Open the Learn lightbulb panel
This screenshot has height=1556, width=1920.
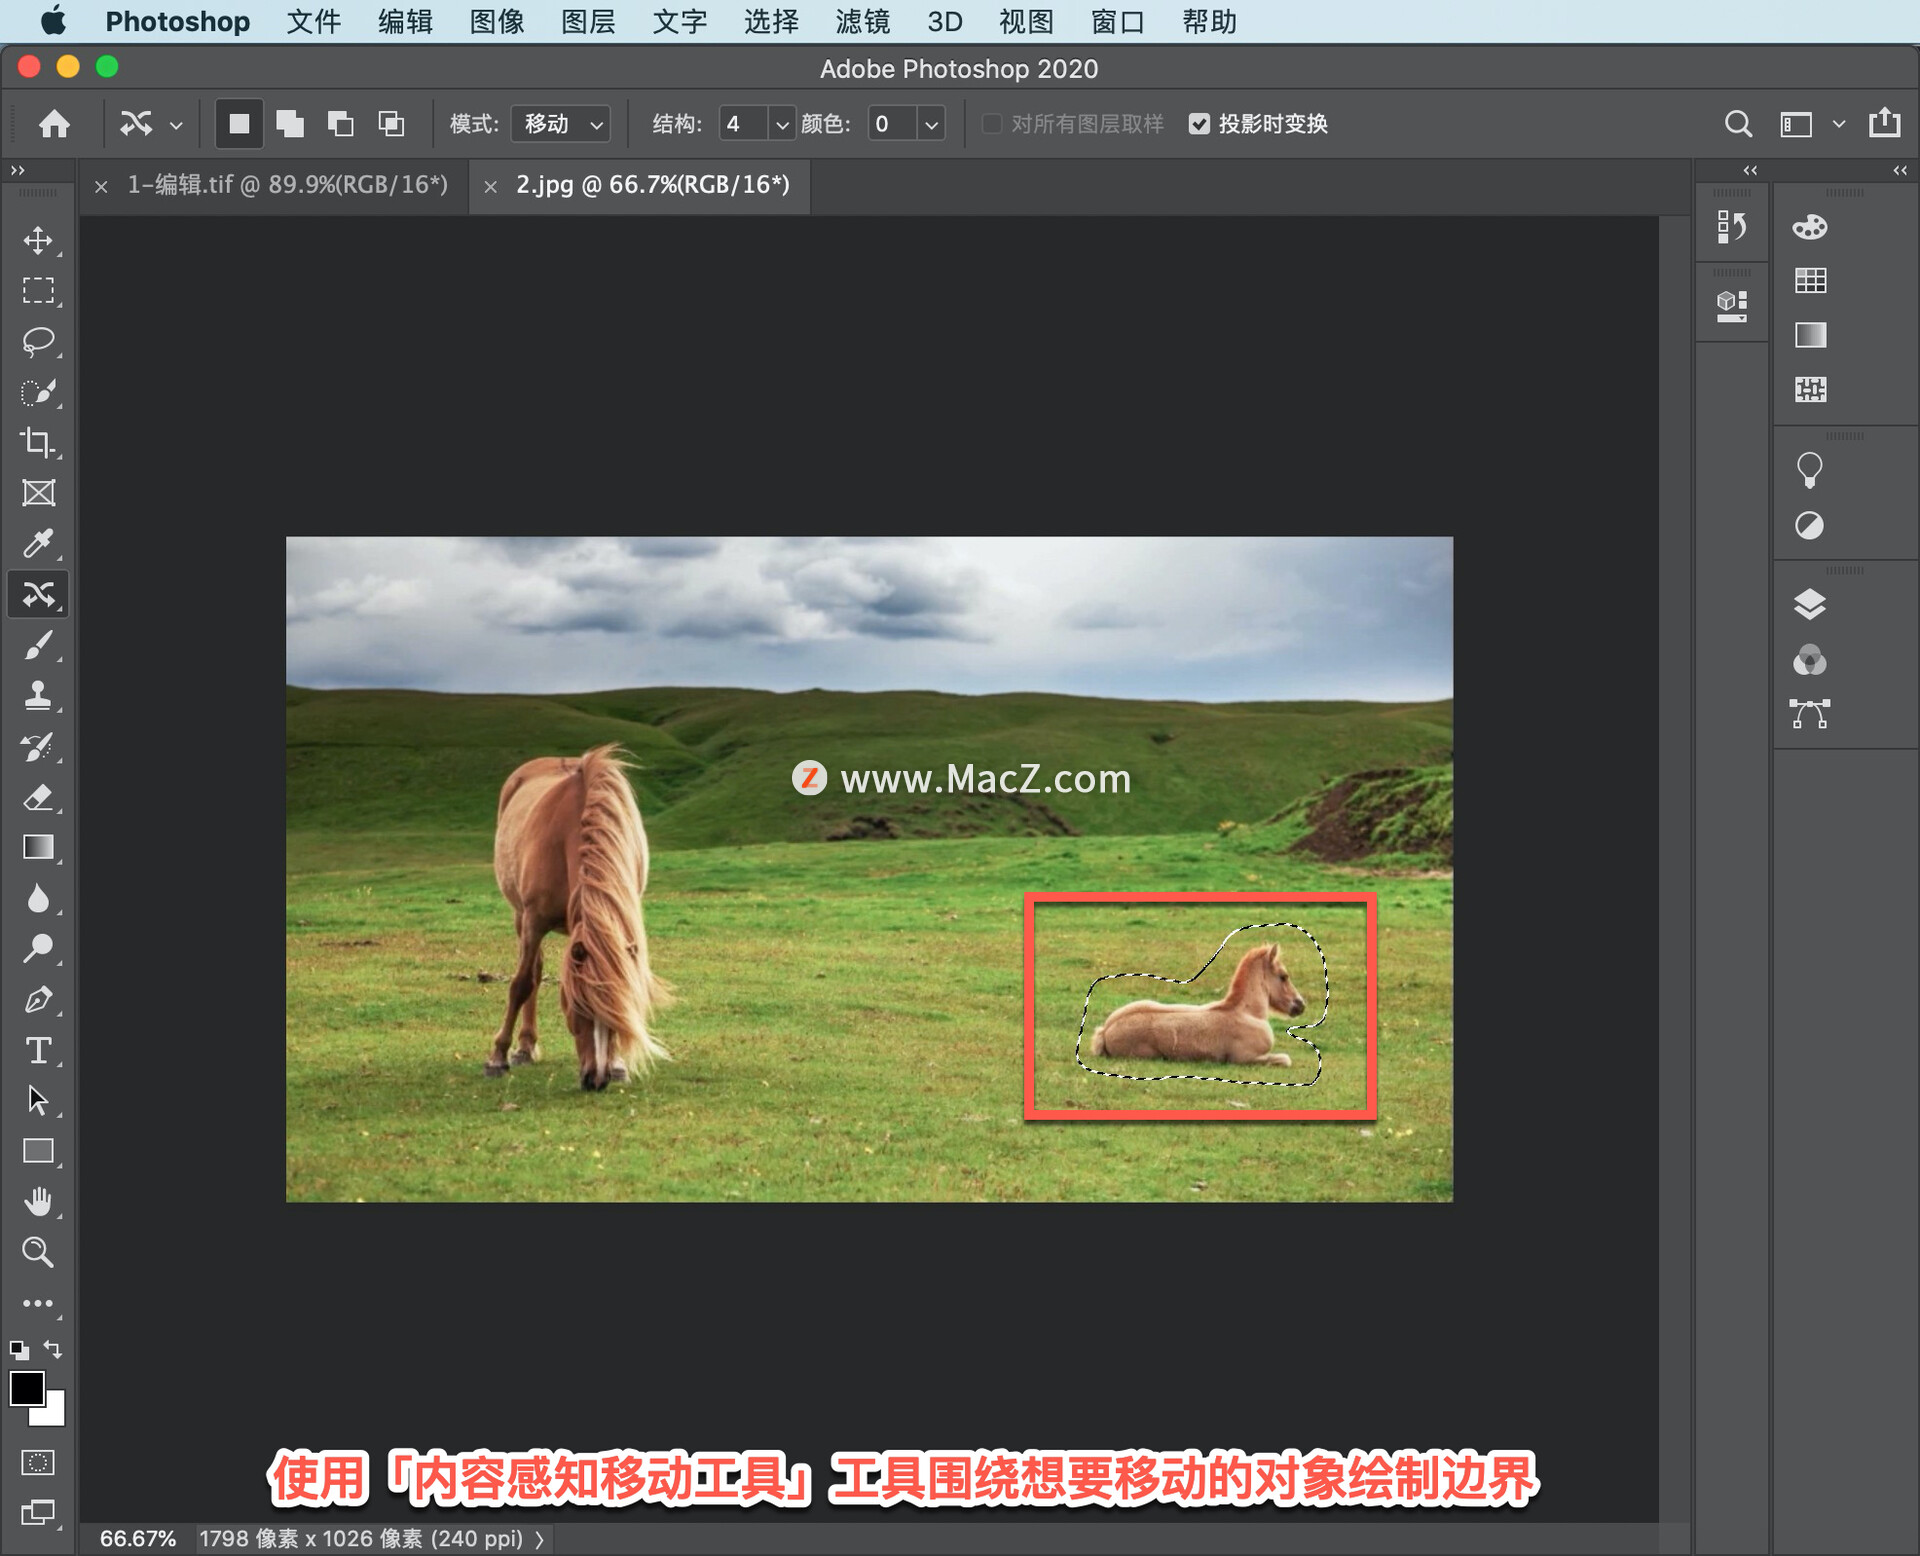click(1810, 470)
